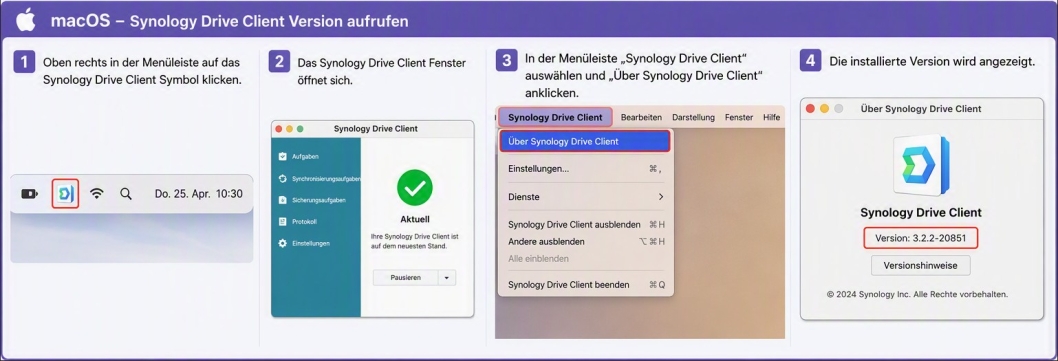
Task: Click the Protokoll log icon
Action: pos(282,221)
